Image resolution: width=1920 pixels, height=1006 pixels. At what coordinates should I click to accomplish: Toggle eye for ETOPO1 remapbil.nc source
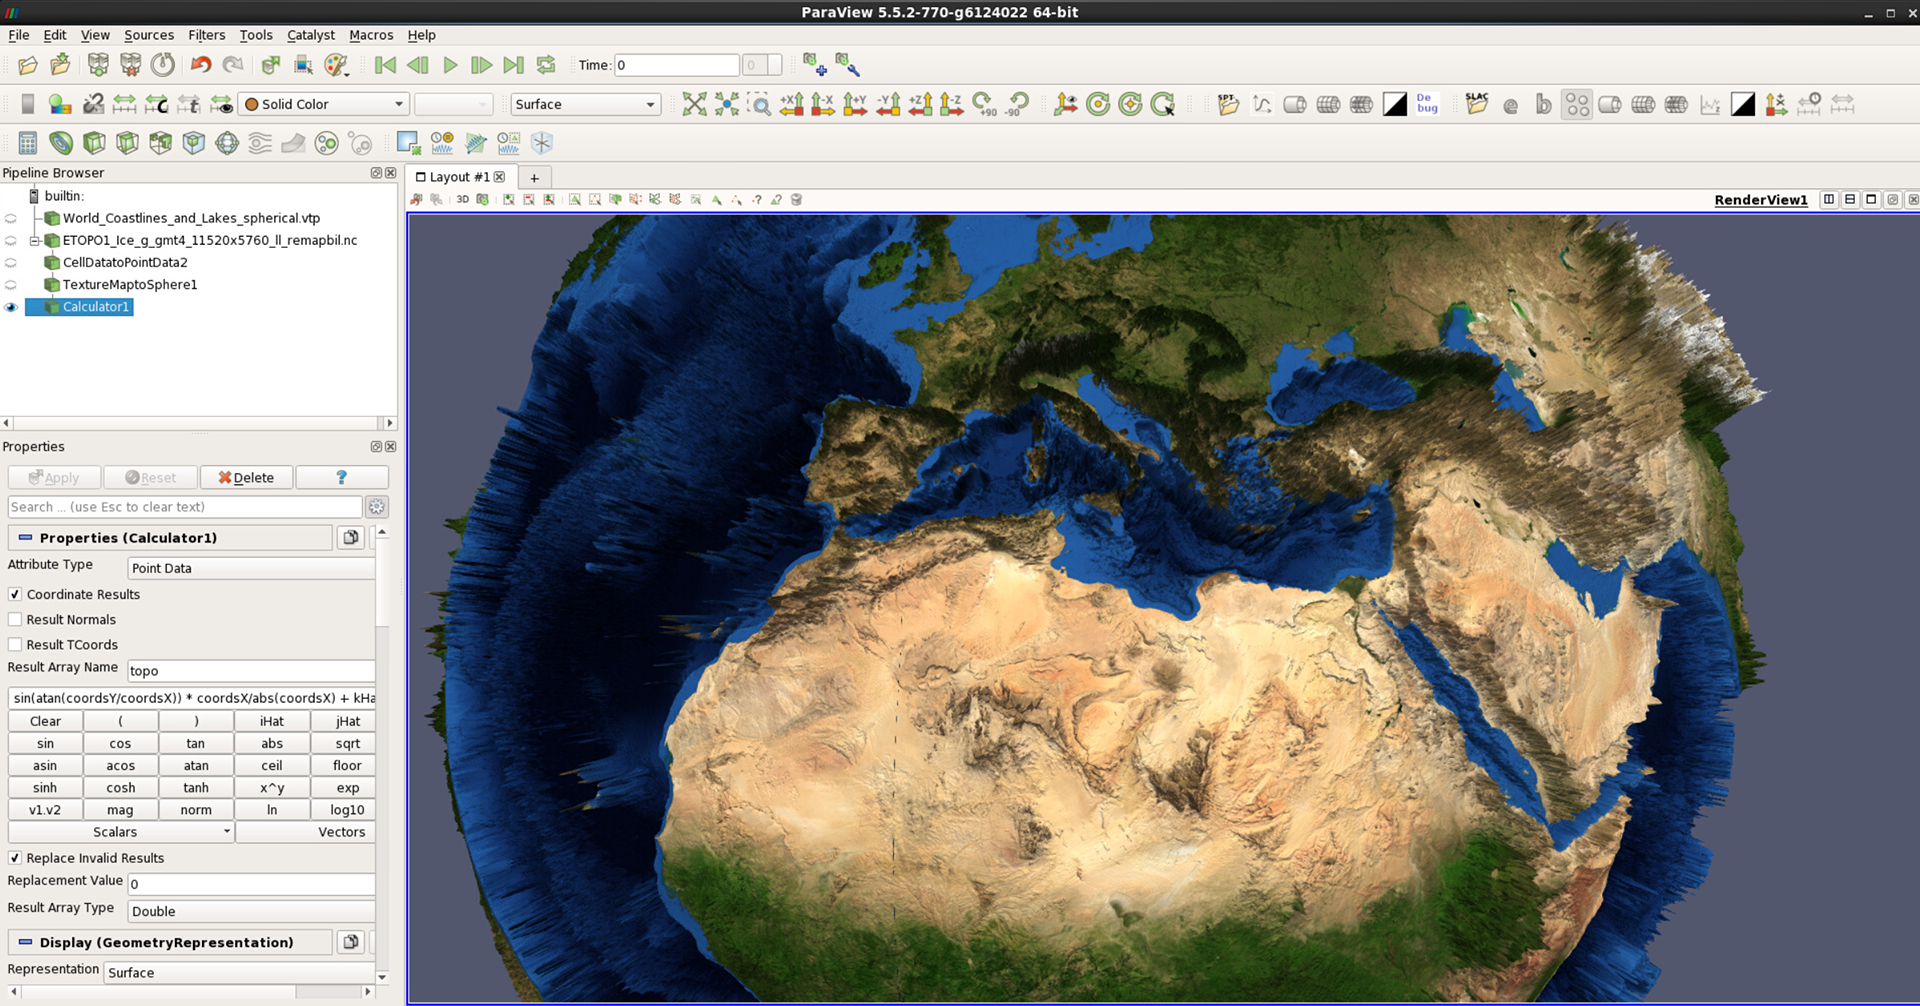[11, 240]
